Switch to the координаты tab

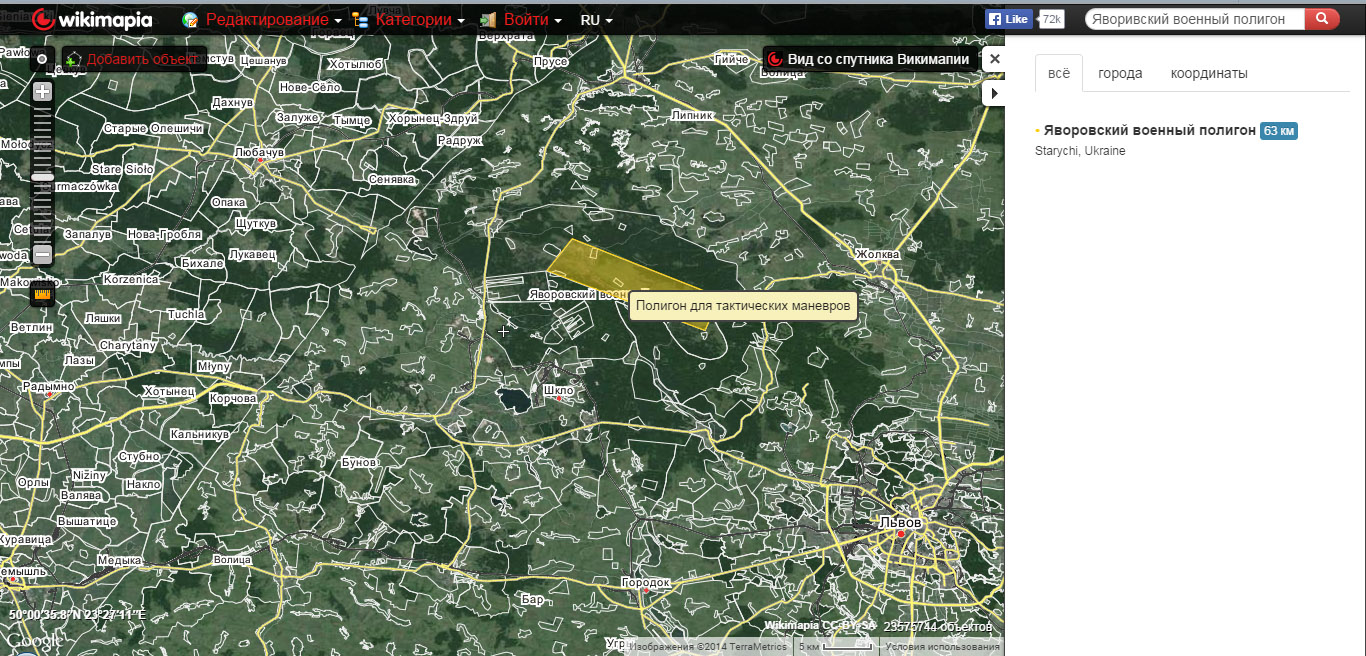(x=1209, y=73)
